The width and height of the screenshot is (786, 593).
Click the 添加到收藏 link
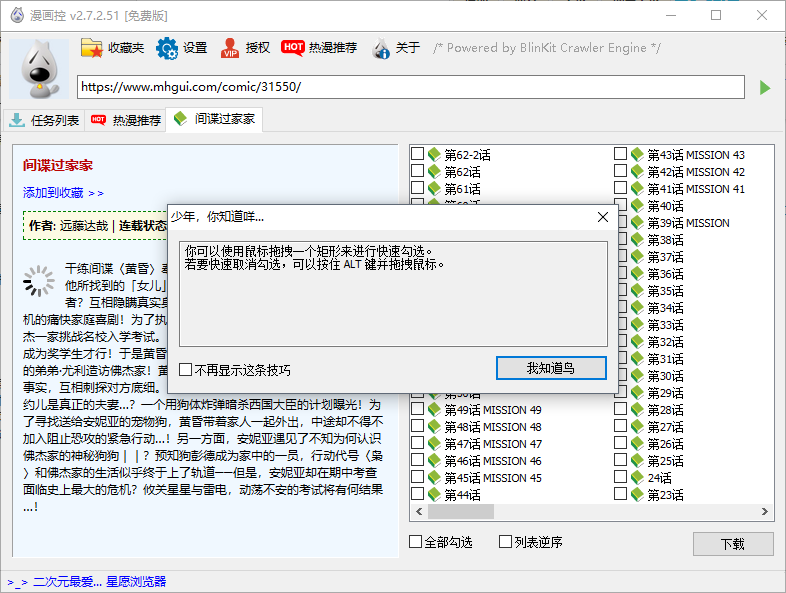[63, 193]
